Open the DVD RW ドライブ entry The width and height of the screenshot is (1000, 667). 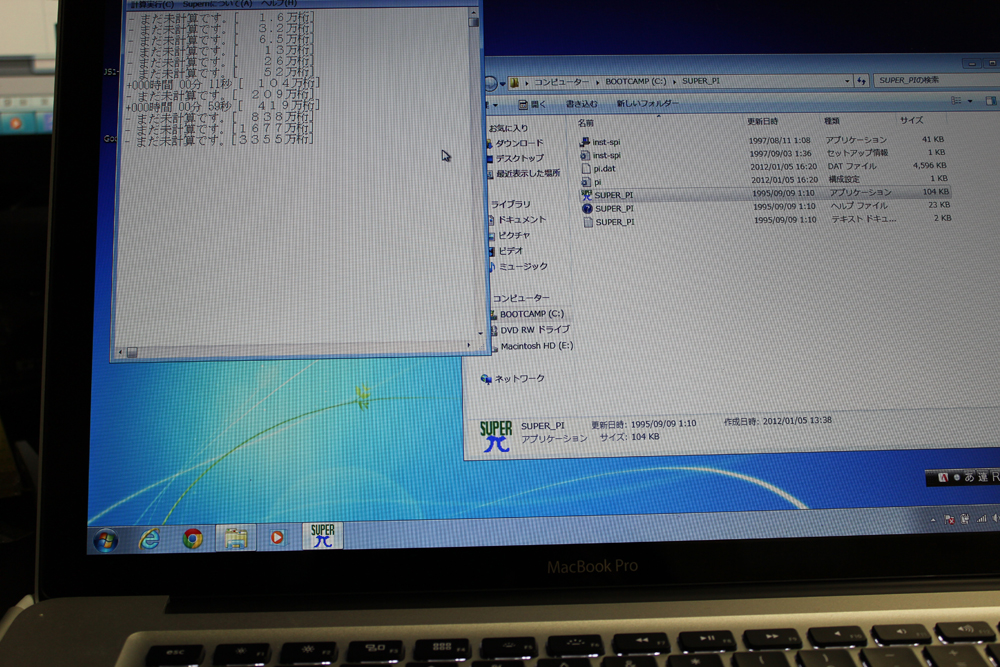(534, 330)
